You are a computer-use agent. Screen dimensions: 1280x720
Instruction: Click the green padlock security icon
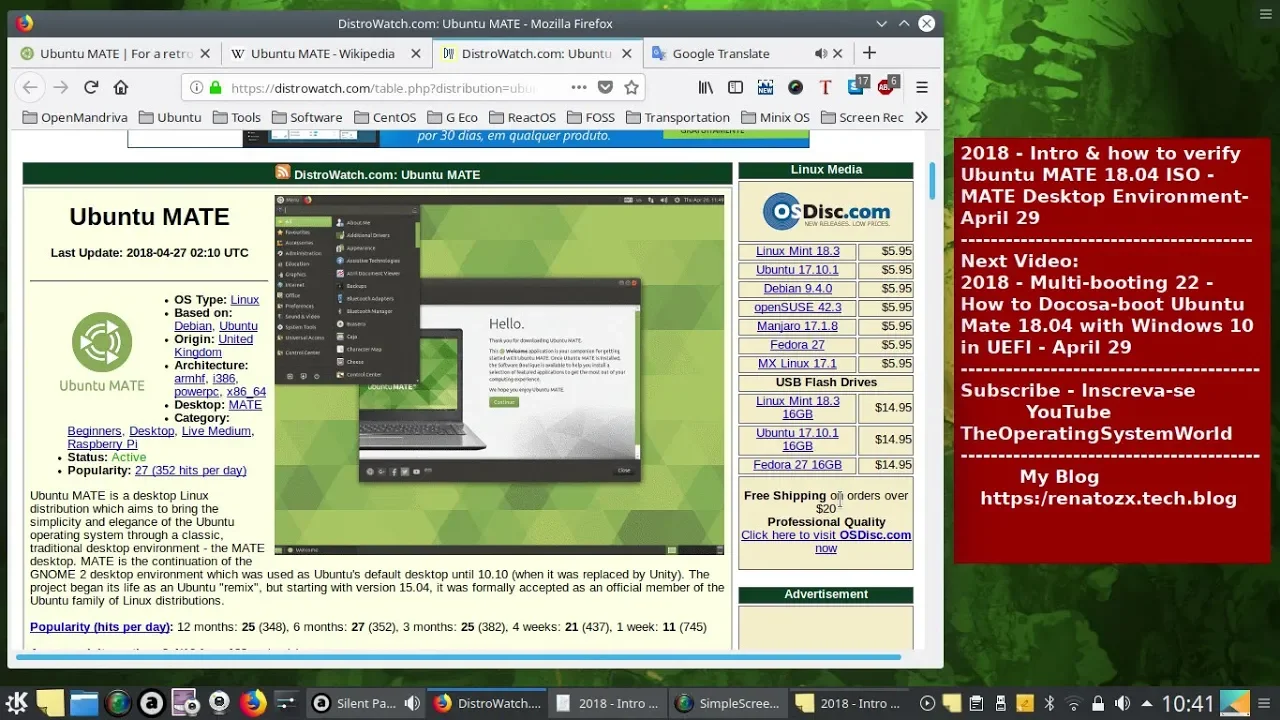pos(215,88)
